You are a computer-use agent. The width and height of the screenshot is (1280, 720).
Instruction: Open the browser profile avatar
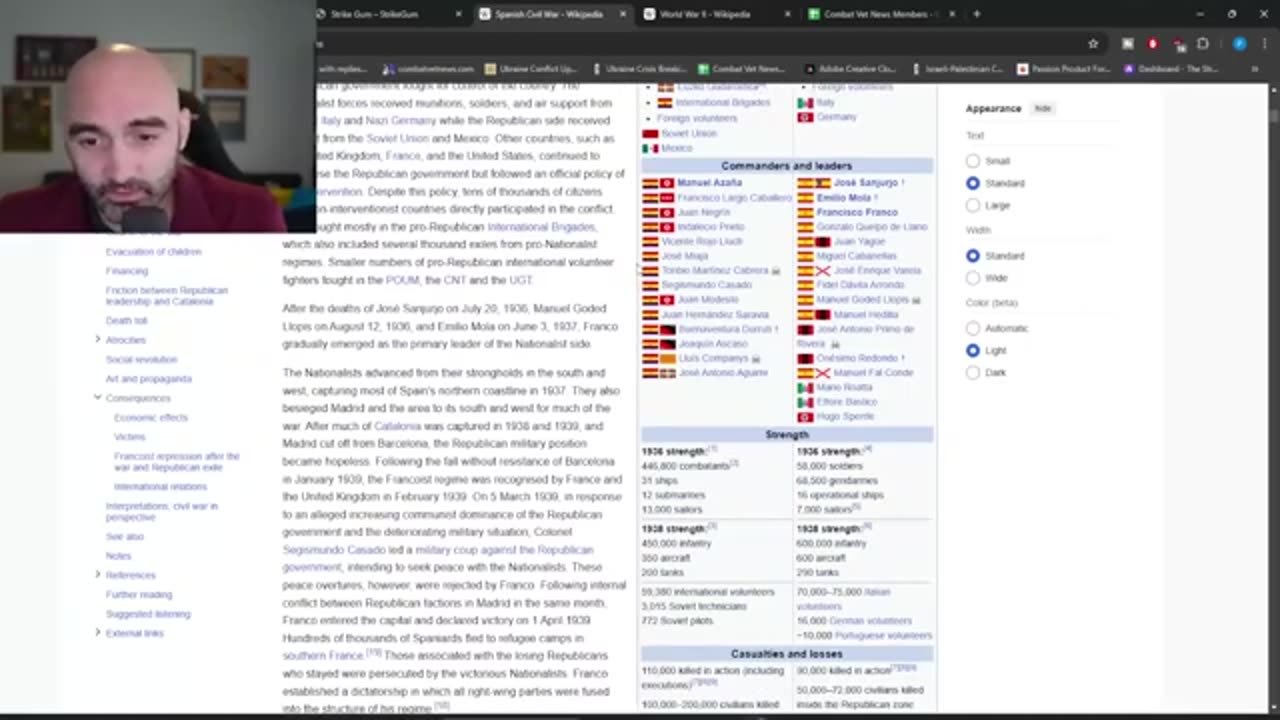pyautogui.click(x=1240, y=44)
